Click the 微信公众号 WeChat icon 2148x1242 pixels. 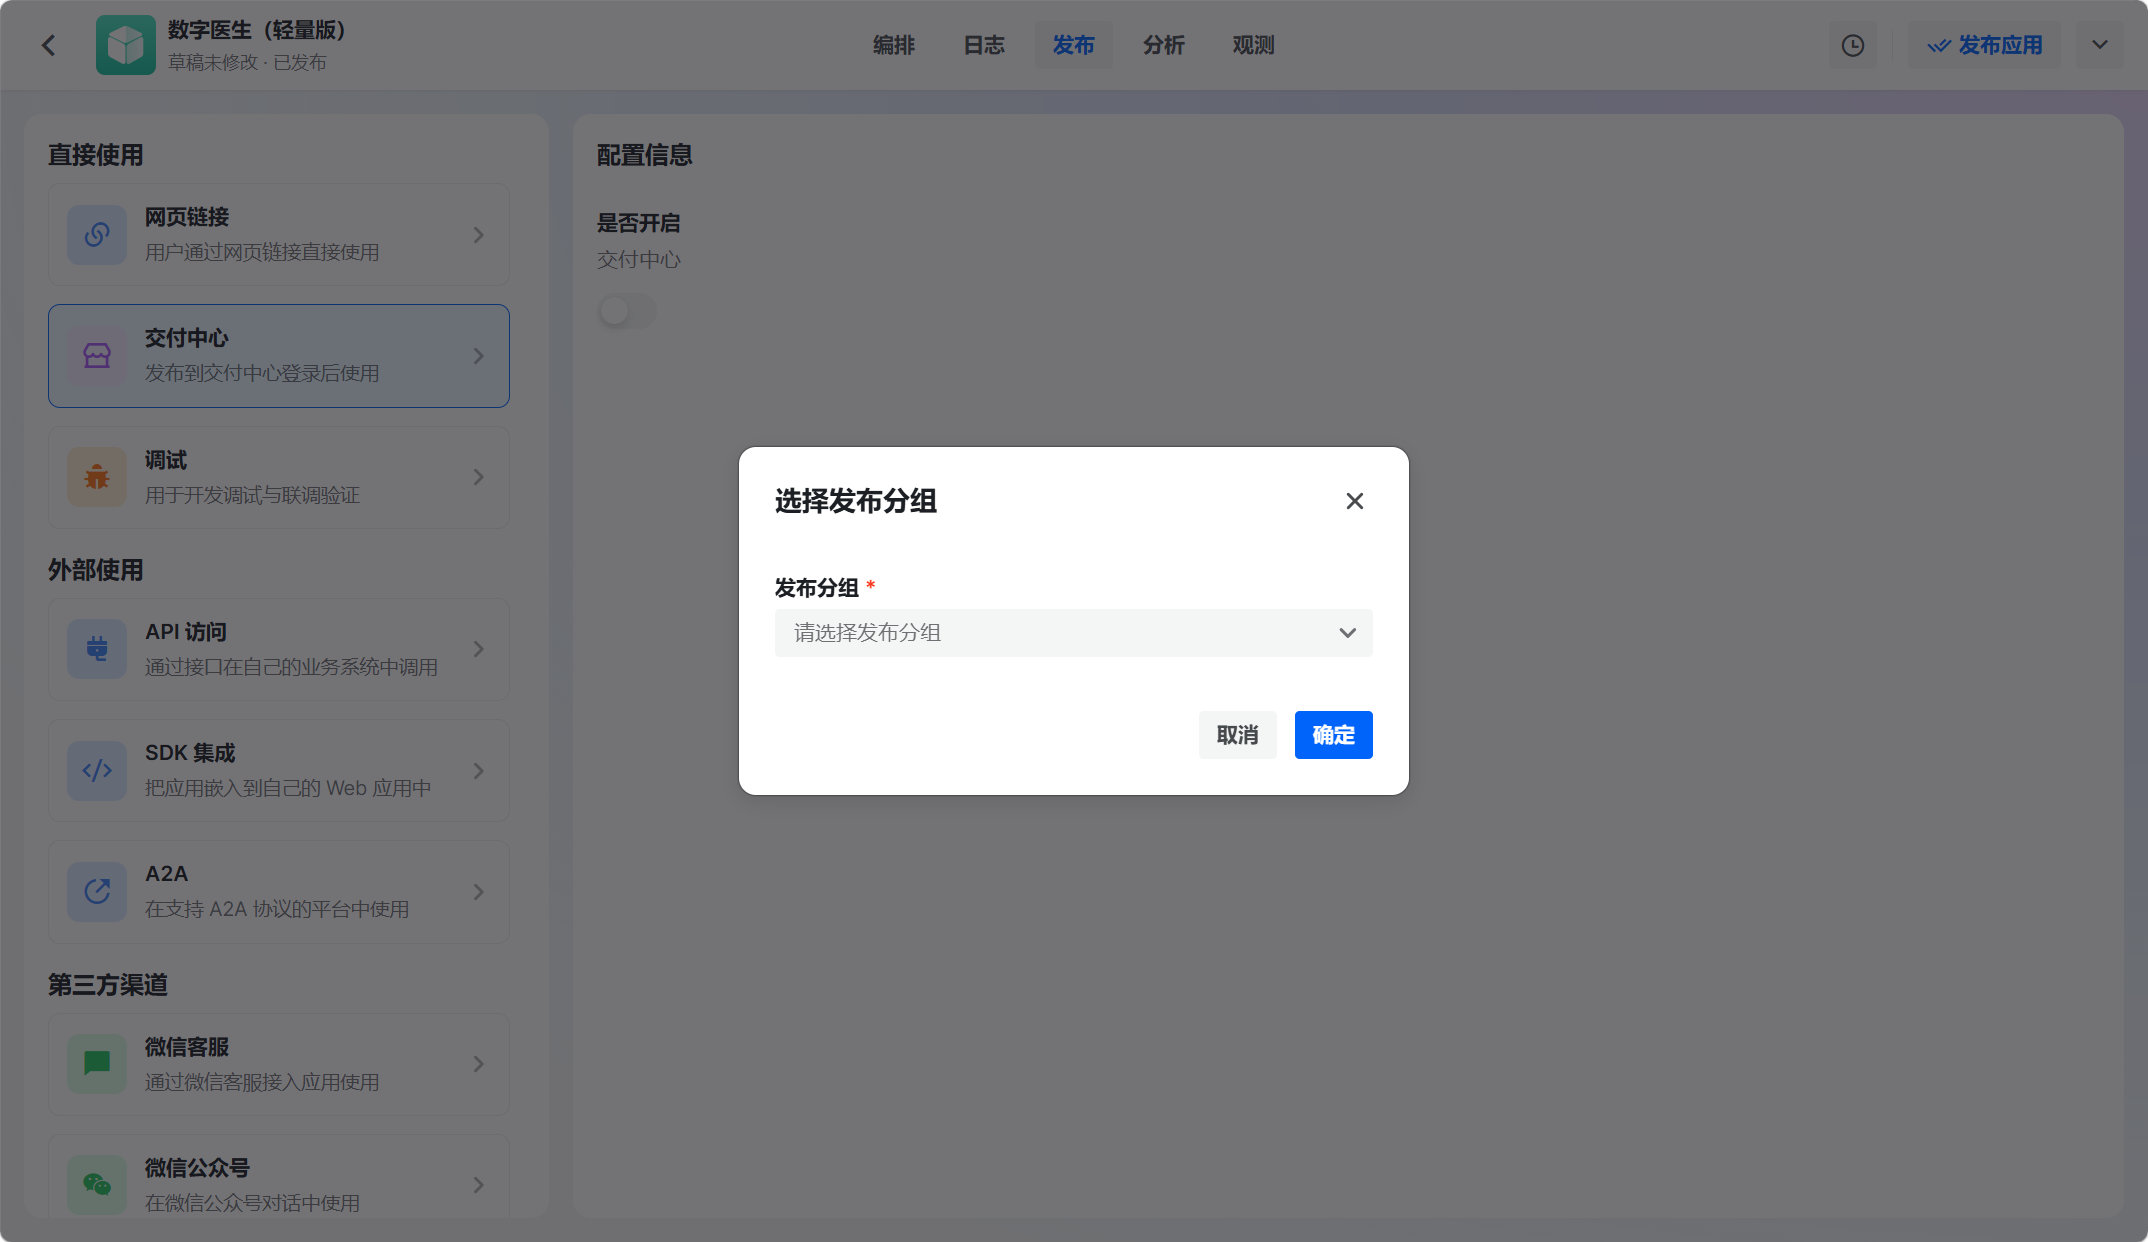pyautogui.click(x=97, y=1185)
